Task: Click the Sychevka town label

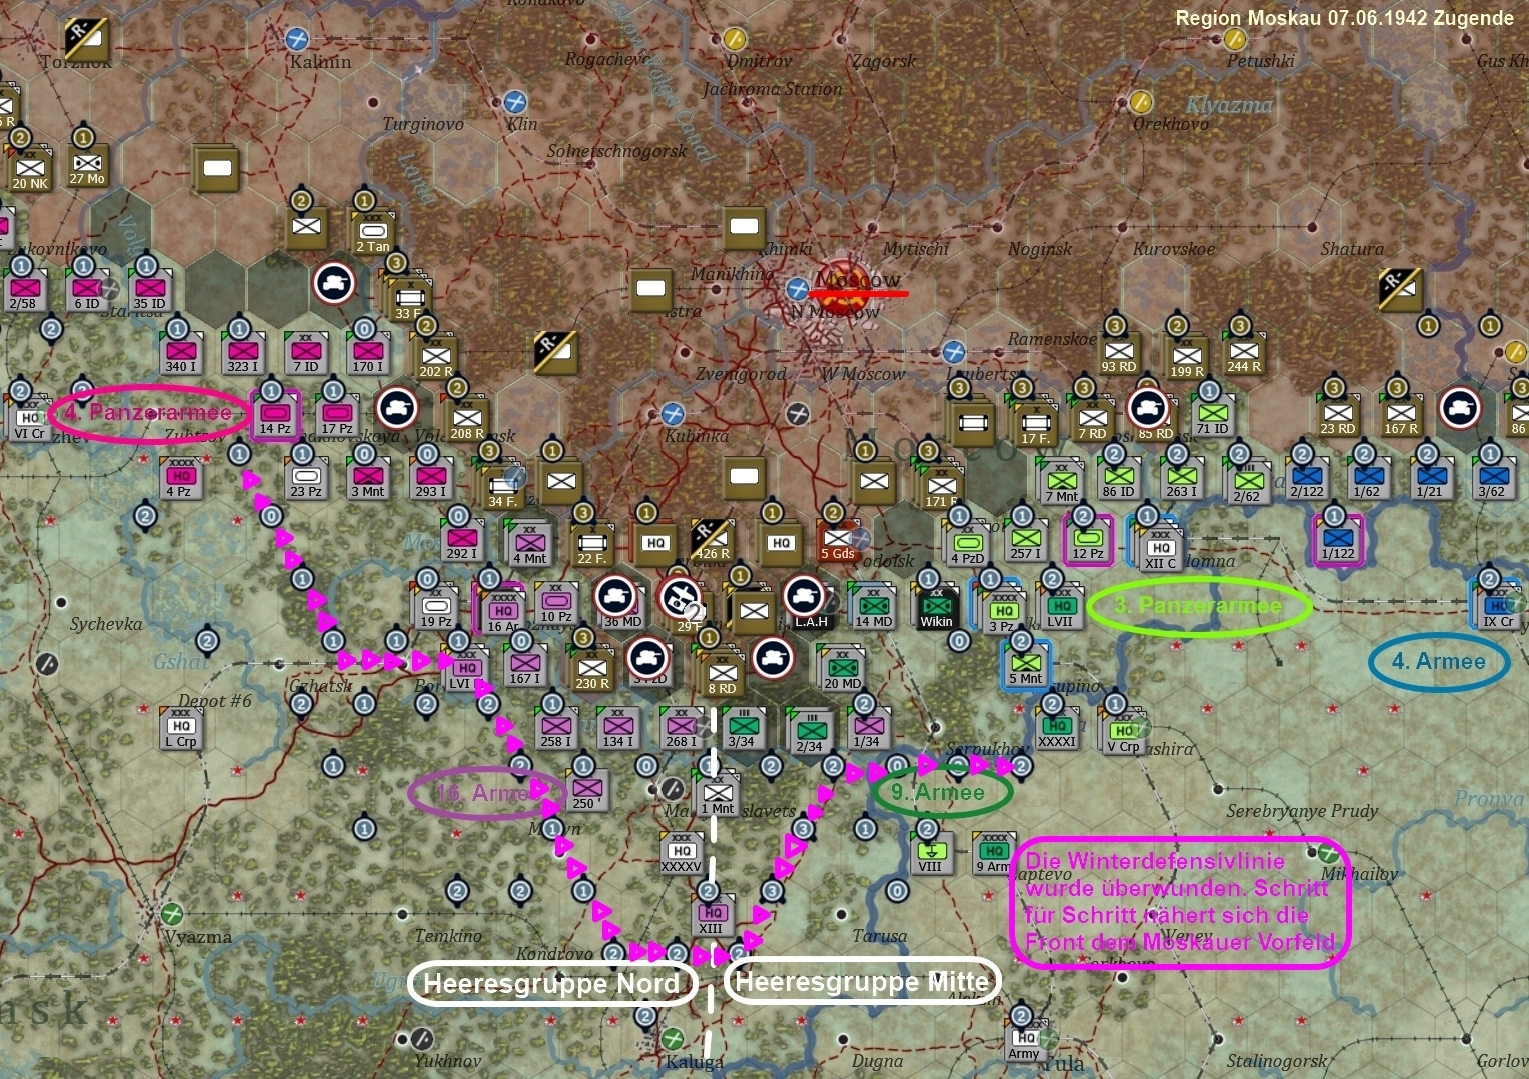Action: [106, 624]
